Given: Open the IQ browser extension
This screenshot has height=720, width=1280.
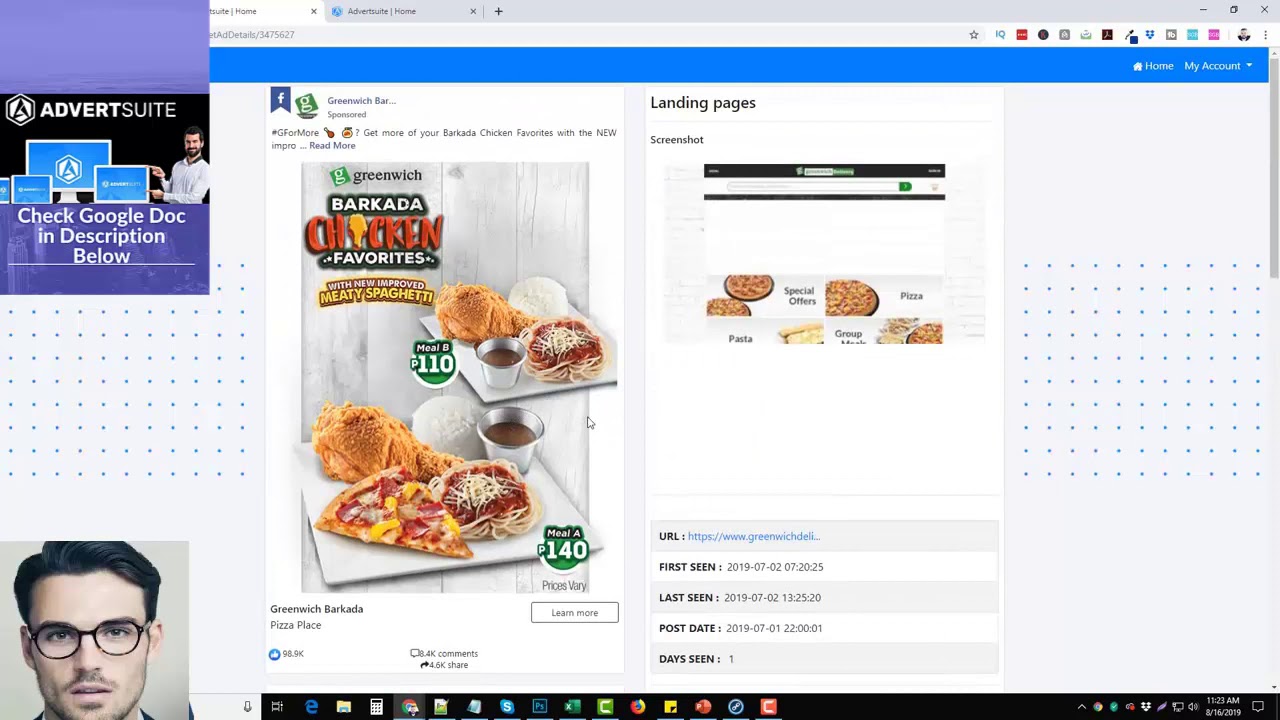Looking at the screenshot, I should point(1000,35).
